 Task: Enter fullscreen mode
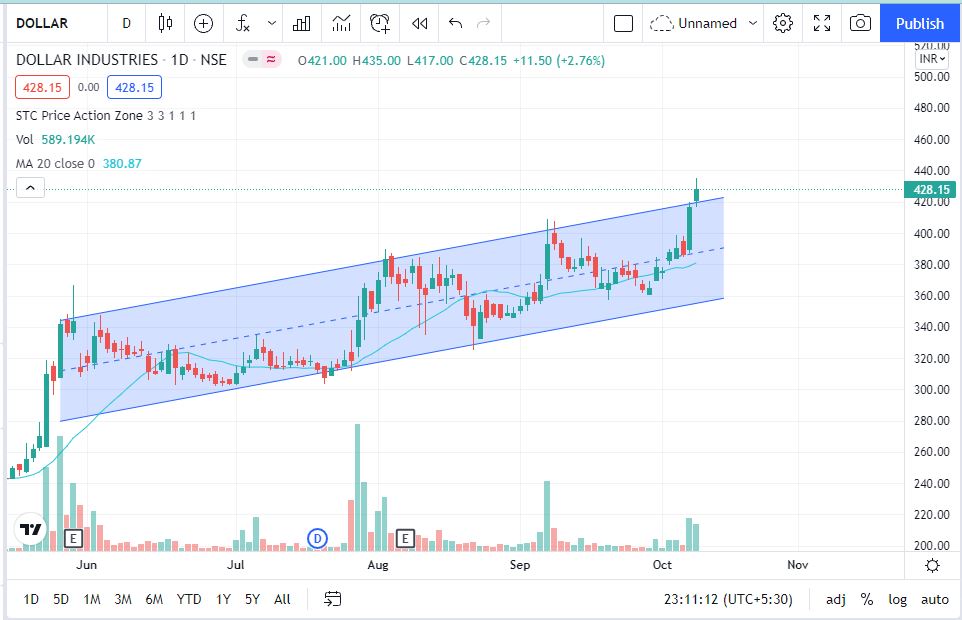pyautogui.click(x=821, y=23)
